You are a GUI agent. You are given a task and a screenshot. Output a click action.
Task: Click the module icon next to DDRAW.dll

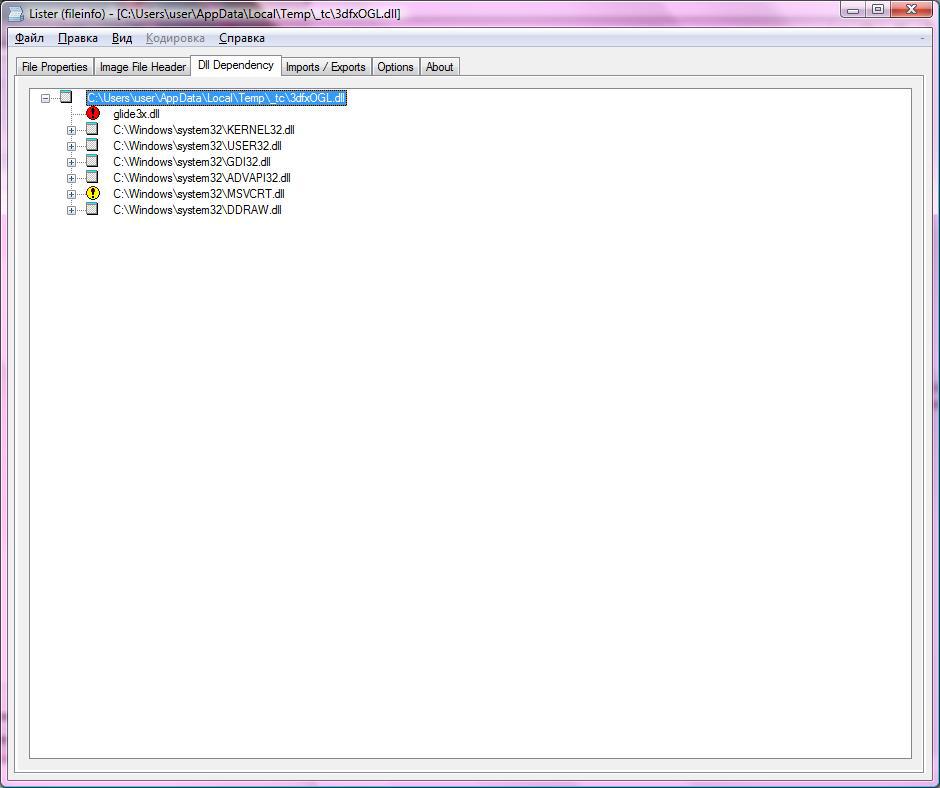[x=92, y=209]
